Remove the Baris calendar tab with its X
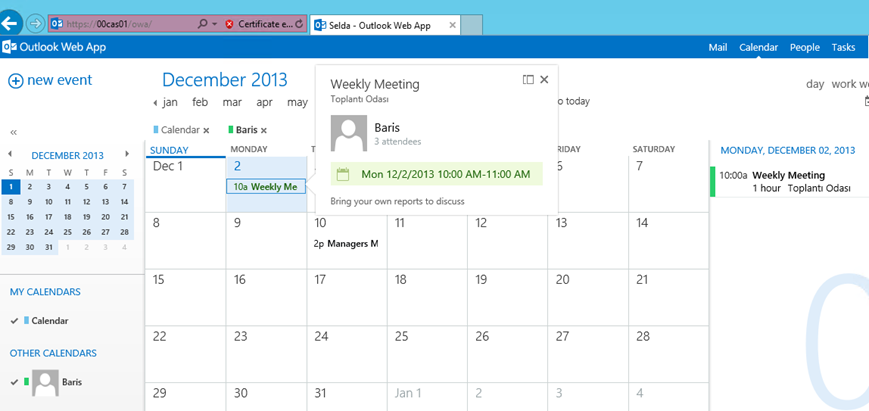869x411 pixels. tap(264, 130)
